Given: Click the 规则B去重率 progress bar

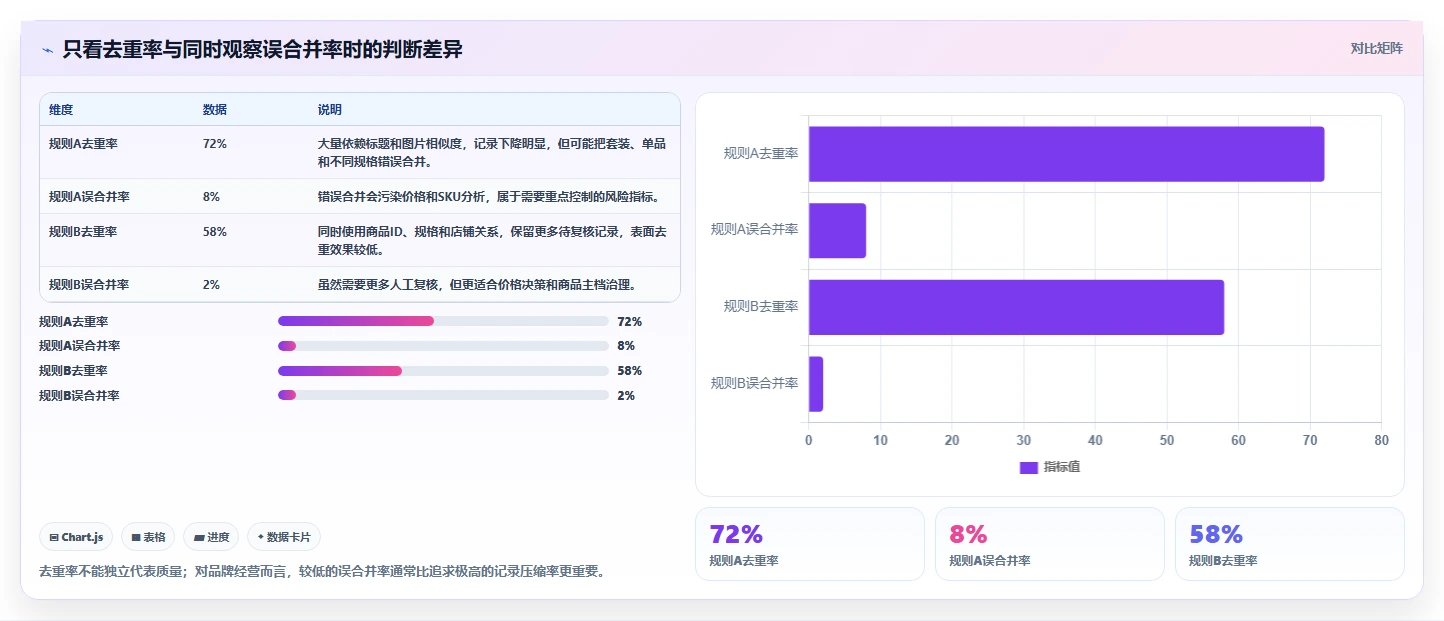Looking at the screenshot, I should pos(443,370).
